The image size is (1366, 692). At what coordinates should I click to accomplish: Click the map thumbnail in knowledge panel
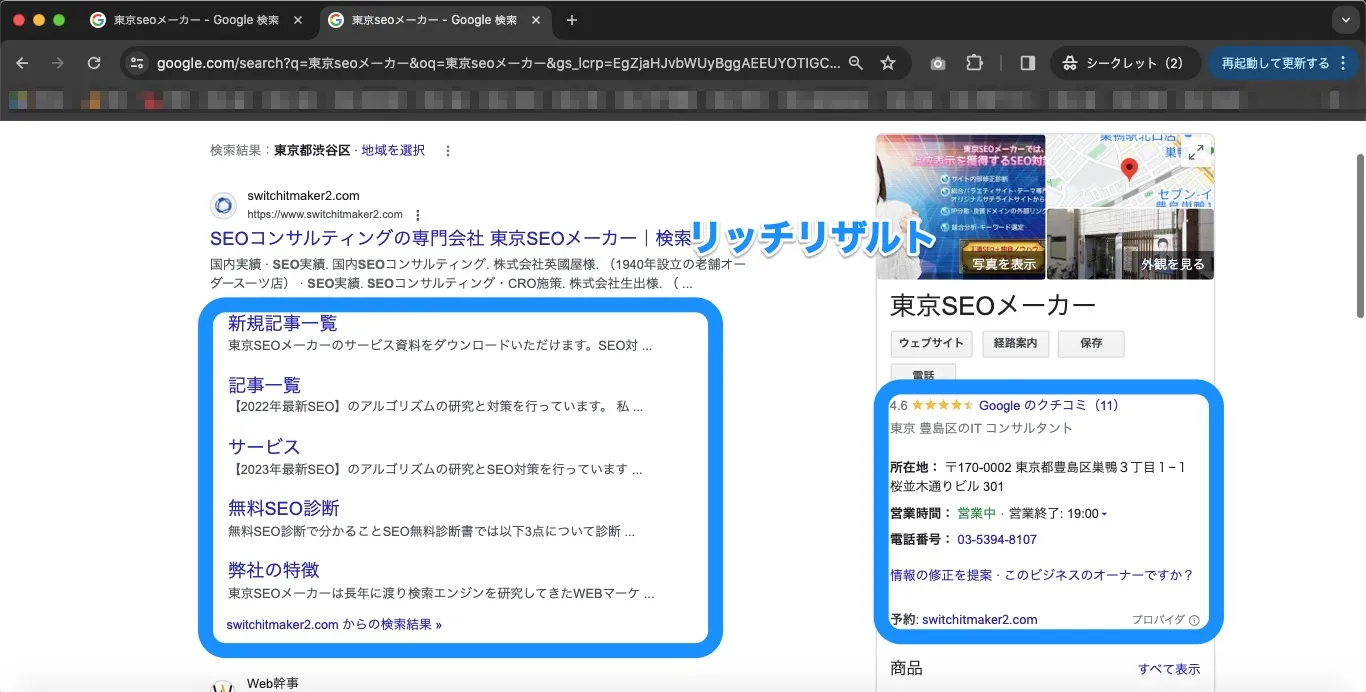(x=1131, y=171)
